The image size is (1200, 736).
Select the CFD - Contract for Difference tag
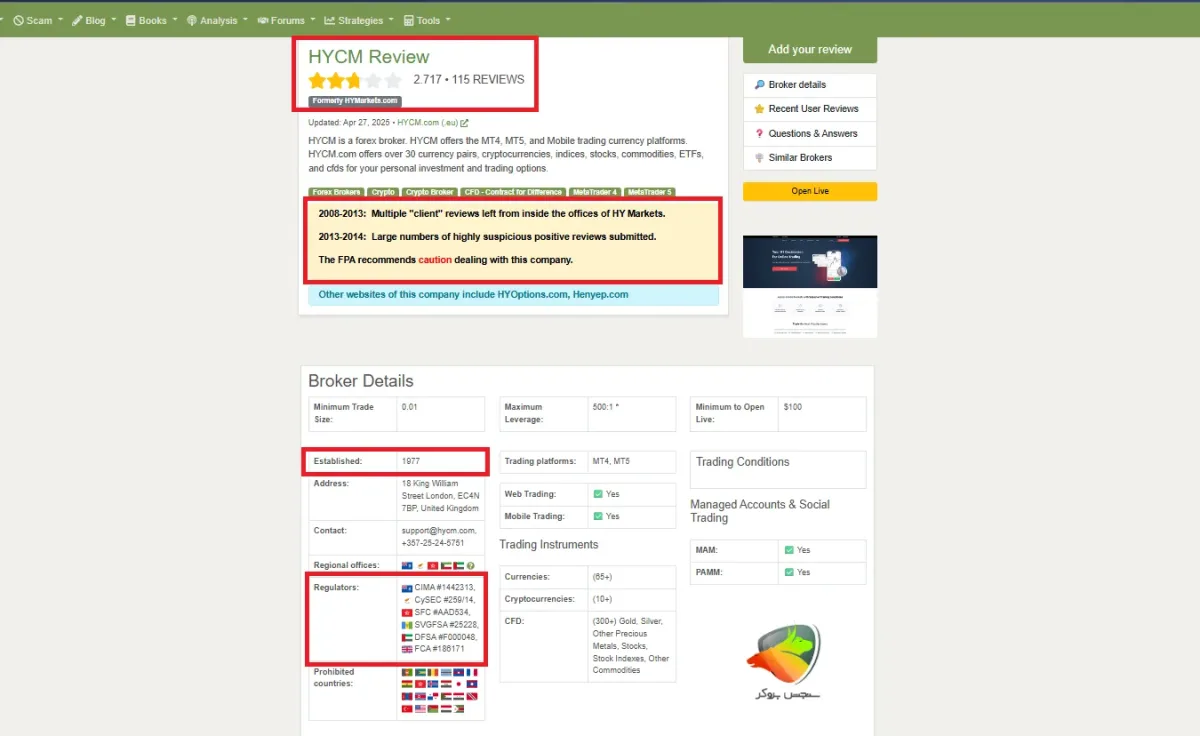click(514, 192)
